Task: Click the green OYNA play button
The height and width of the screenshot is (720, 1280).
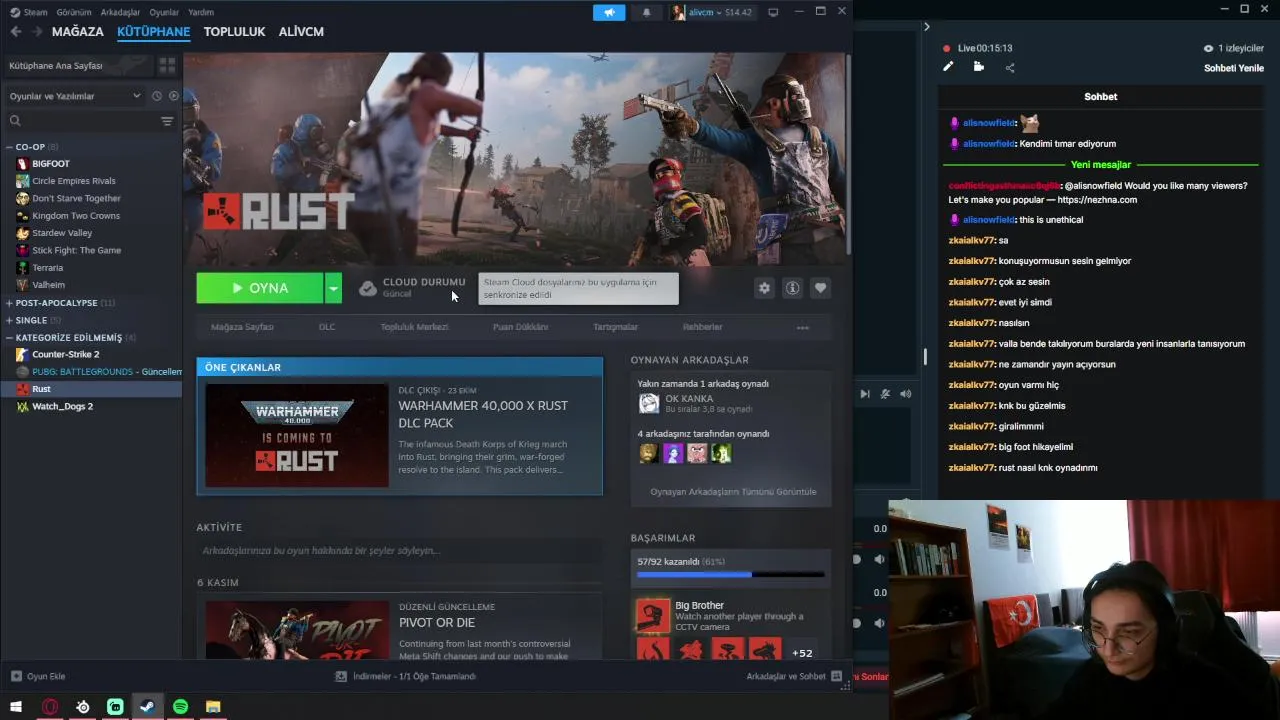Action: point(260,288)
